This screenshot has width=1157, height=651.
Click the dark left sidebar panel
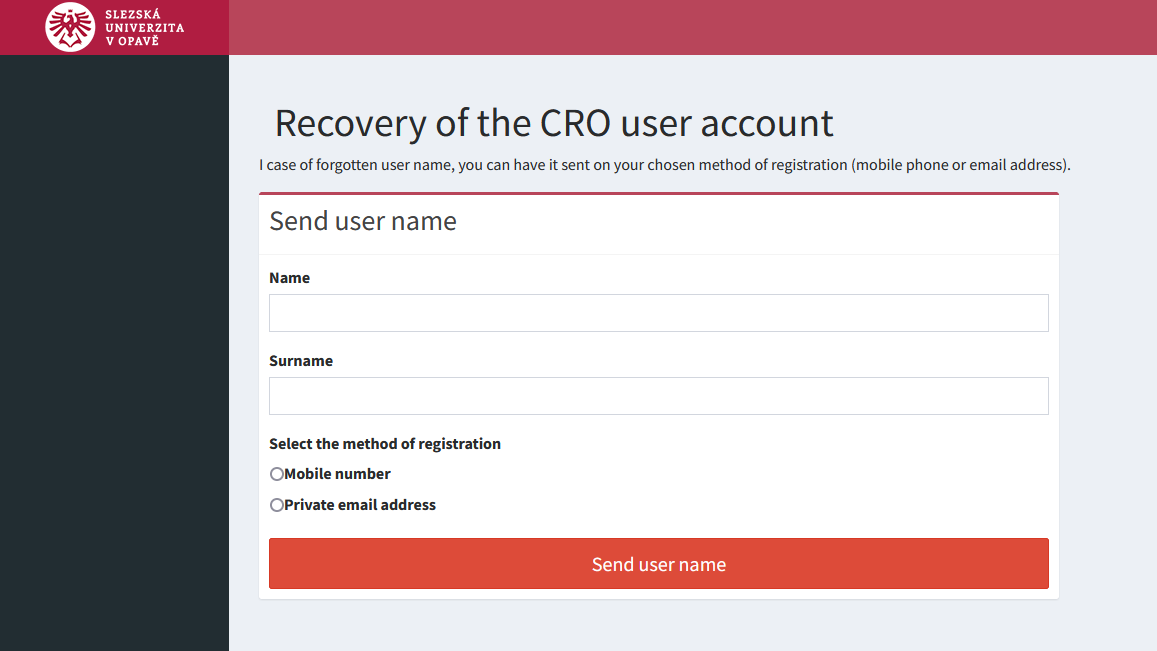click(x=114, y=353)
